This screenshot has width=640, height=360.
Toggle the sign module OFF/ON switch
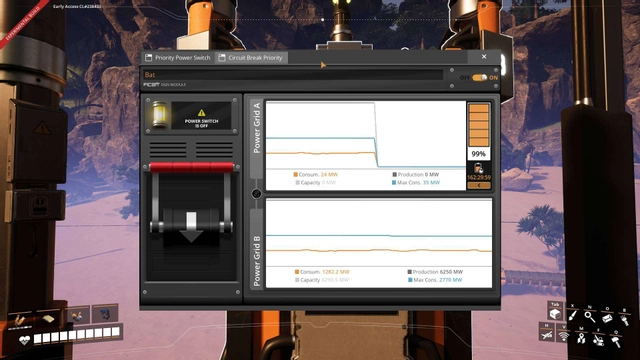pyautogui.click(x=480, y=78)
